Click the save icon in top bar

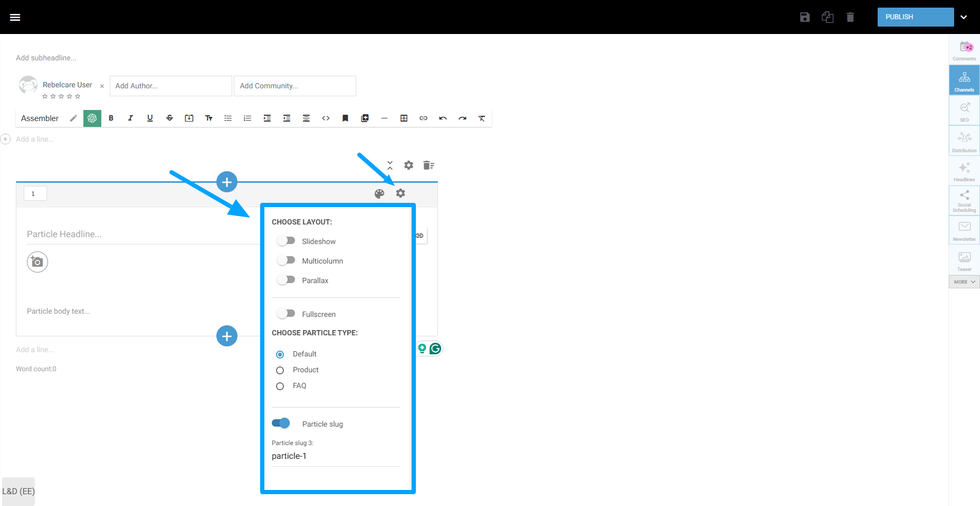[x=805, y=17]
